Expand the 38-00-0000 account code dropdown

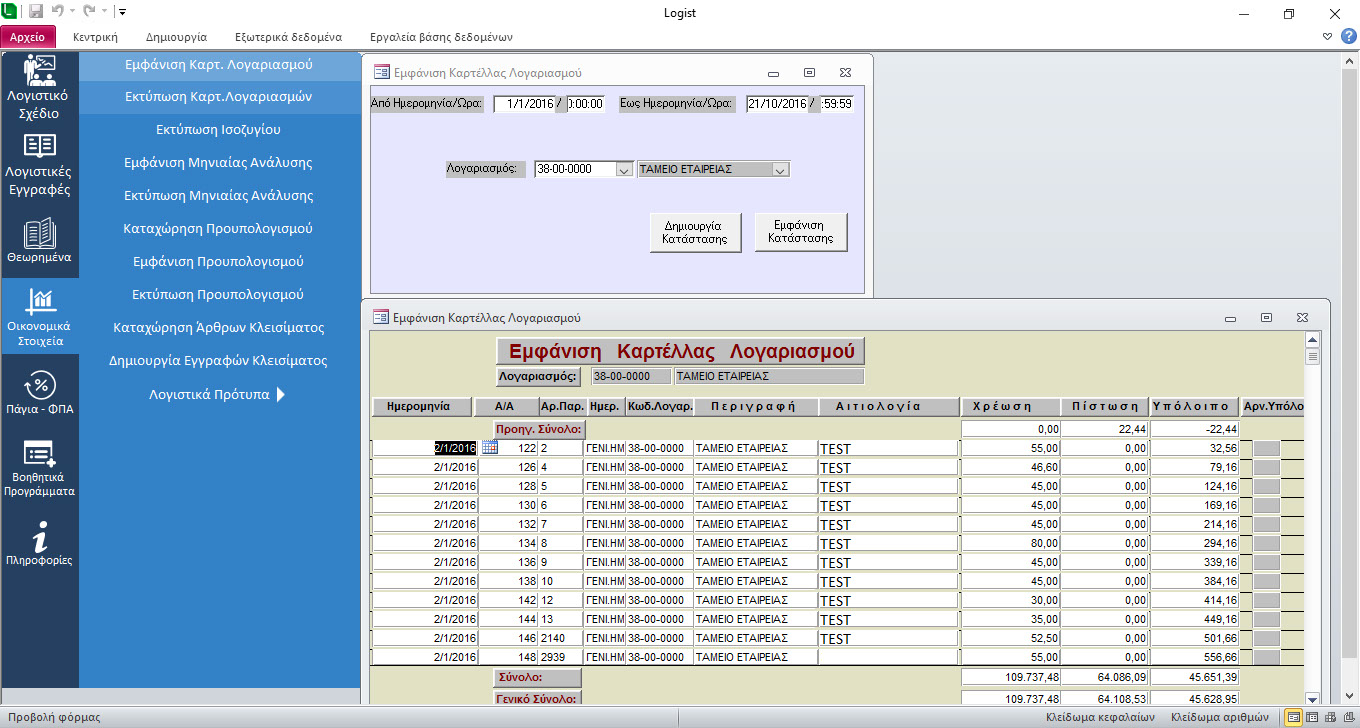(x=623, y=170)
